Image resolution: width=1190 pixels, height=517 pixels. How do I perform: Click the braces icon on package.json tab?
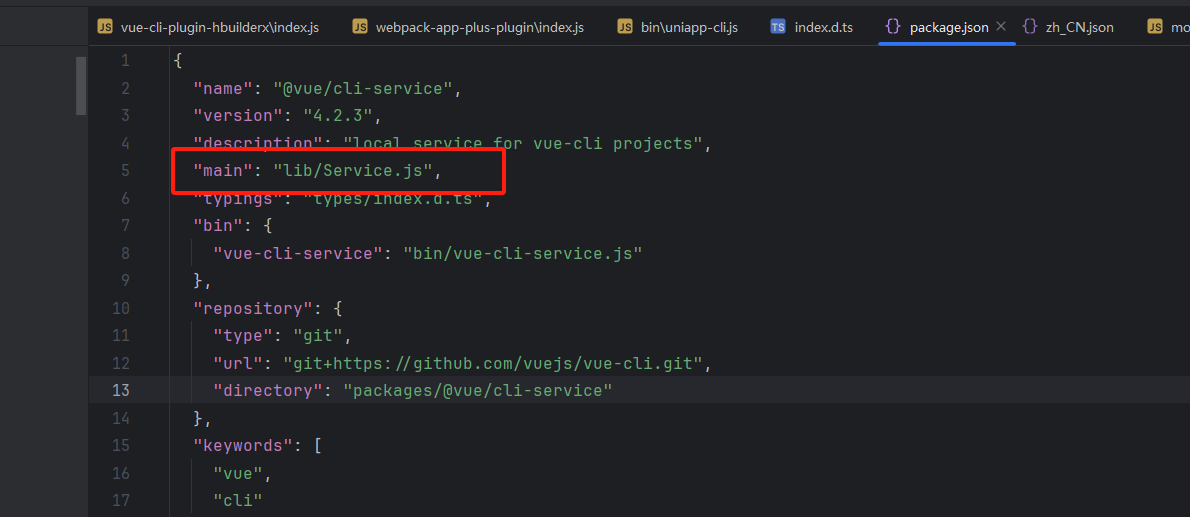pos(893,27)
